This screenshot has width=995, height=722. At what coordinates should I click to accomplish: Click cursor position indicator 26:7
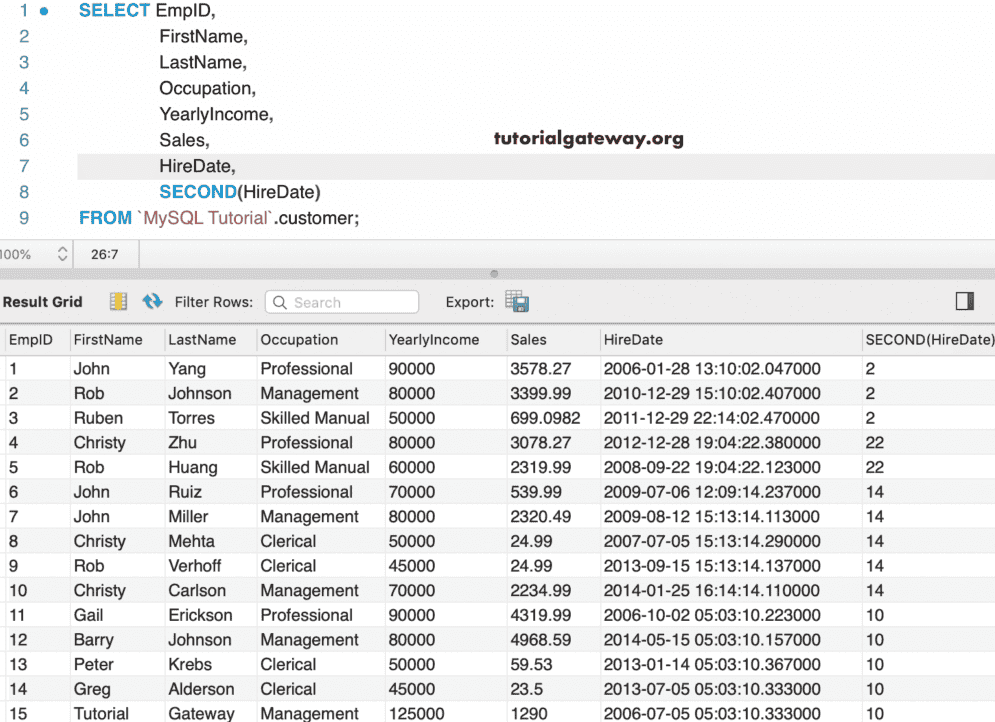click(105, 254)
